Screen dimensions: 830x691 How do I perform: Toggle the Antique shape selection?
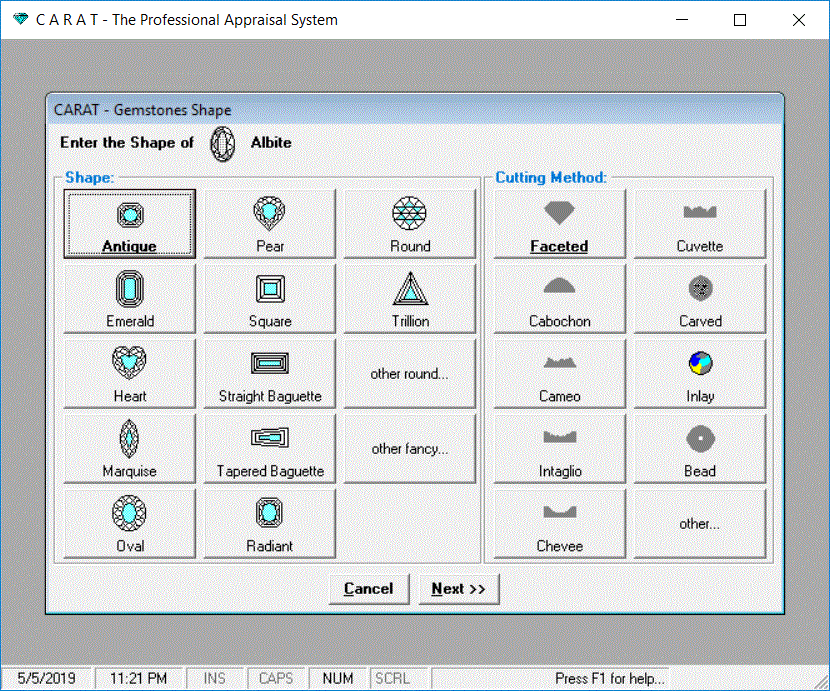[130, 224]
